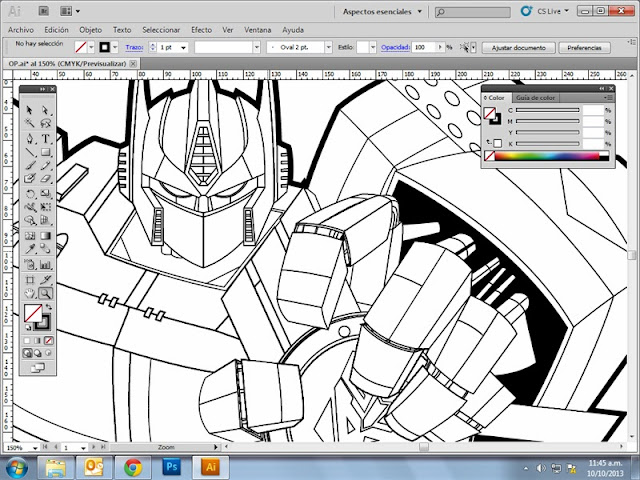Screen dimensions: 640x480
Task: Toggle fill/stroke swatch in Color panel
Action: tap(491, 114)
